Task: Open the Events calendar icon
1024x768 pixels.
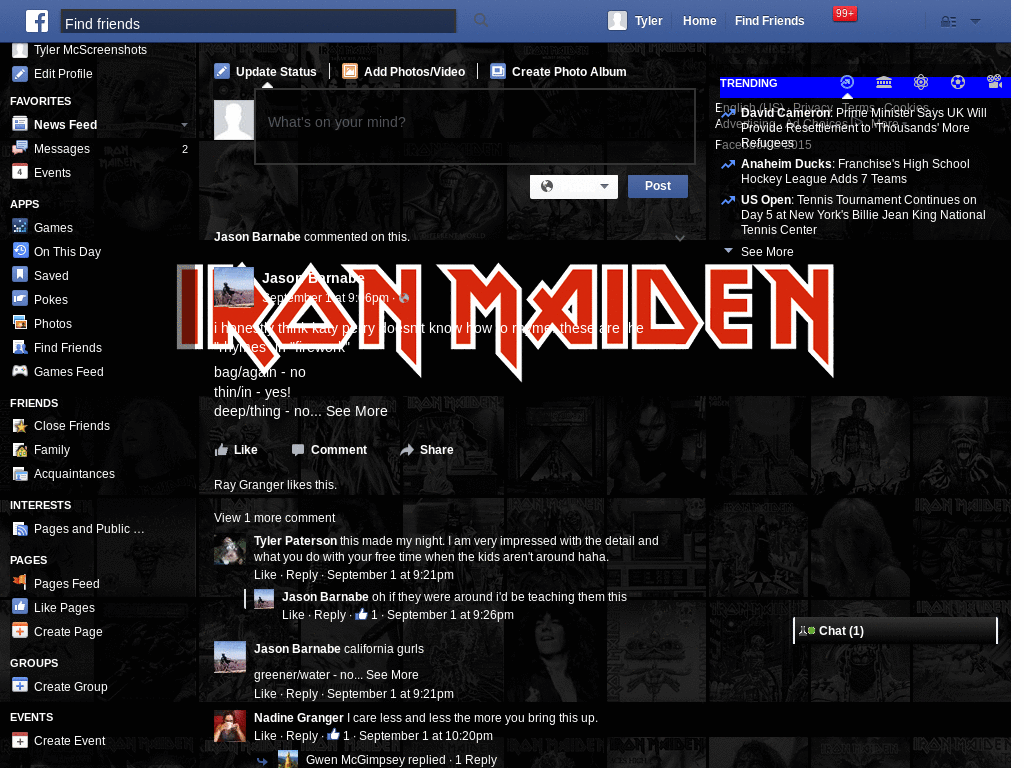Action: click(x=20, y=172)
